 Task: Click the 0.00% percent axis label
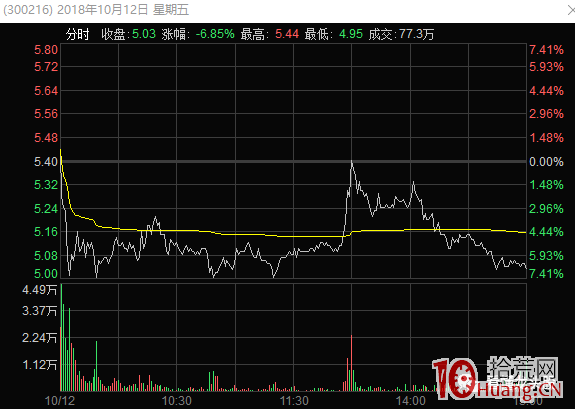click(x=546, y=161)
